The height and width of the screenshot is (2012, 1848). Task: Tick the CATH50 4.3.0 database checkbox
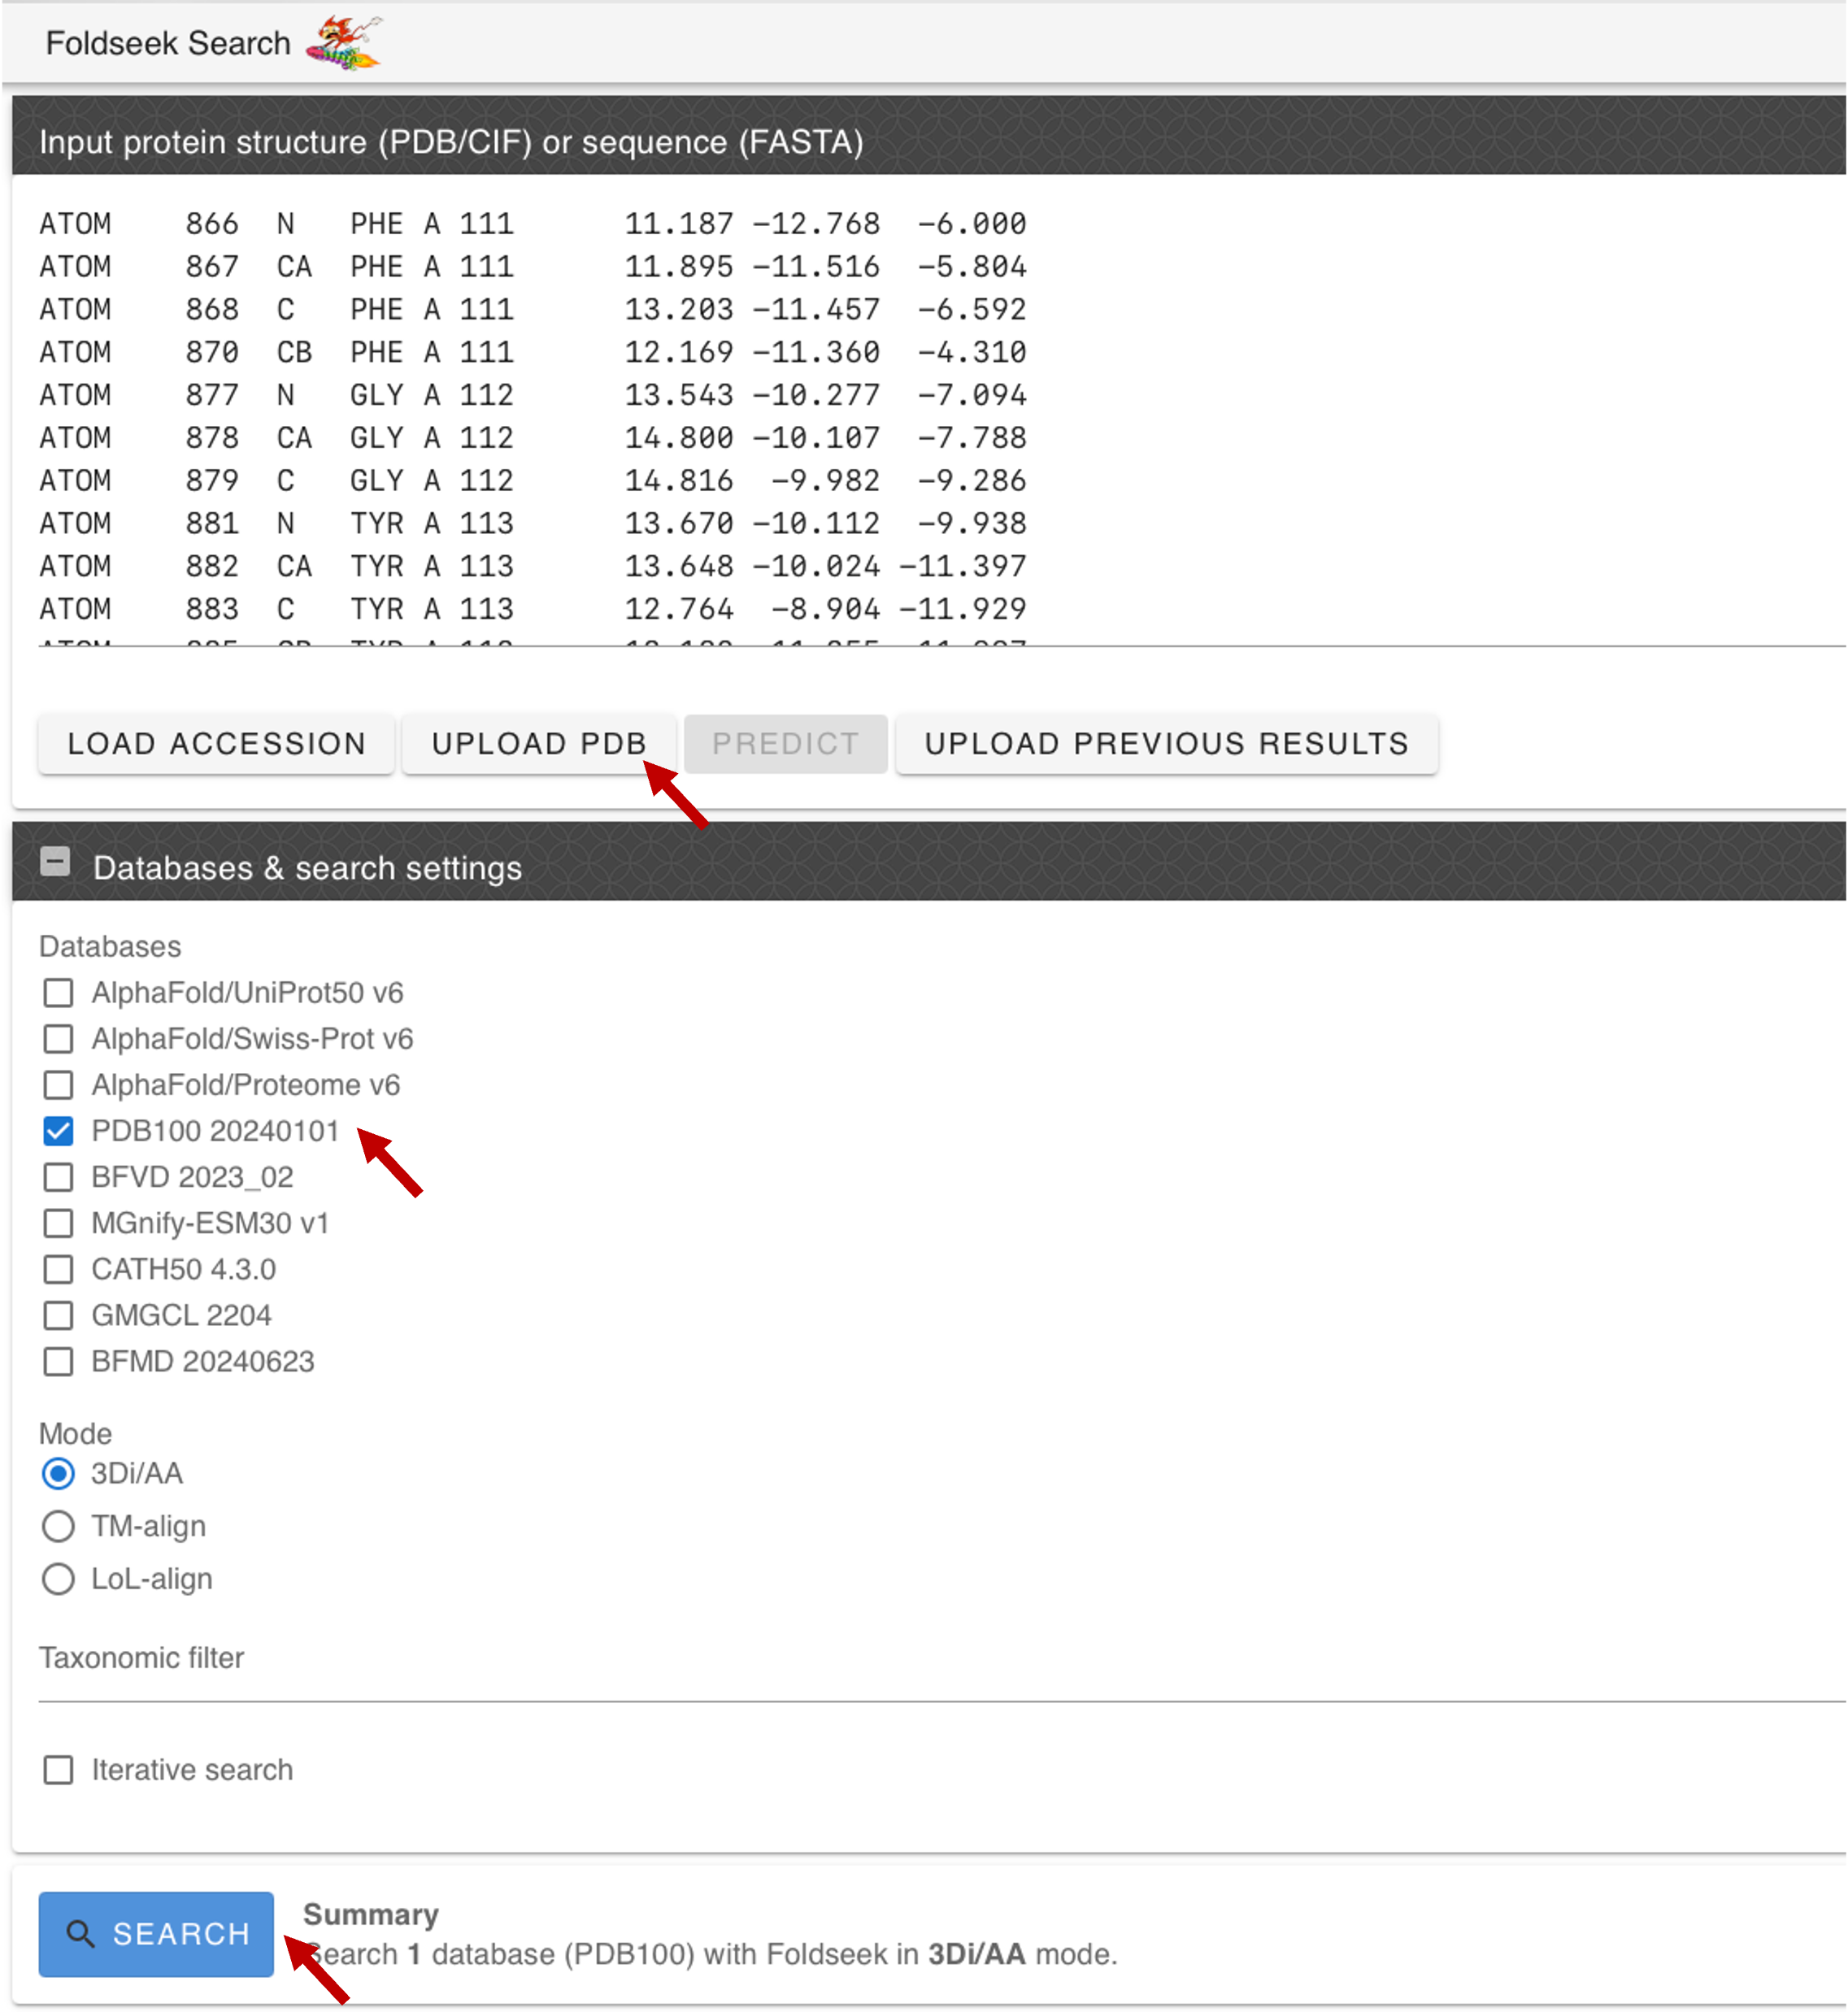pos(58,1269)
